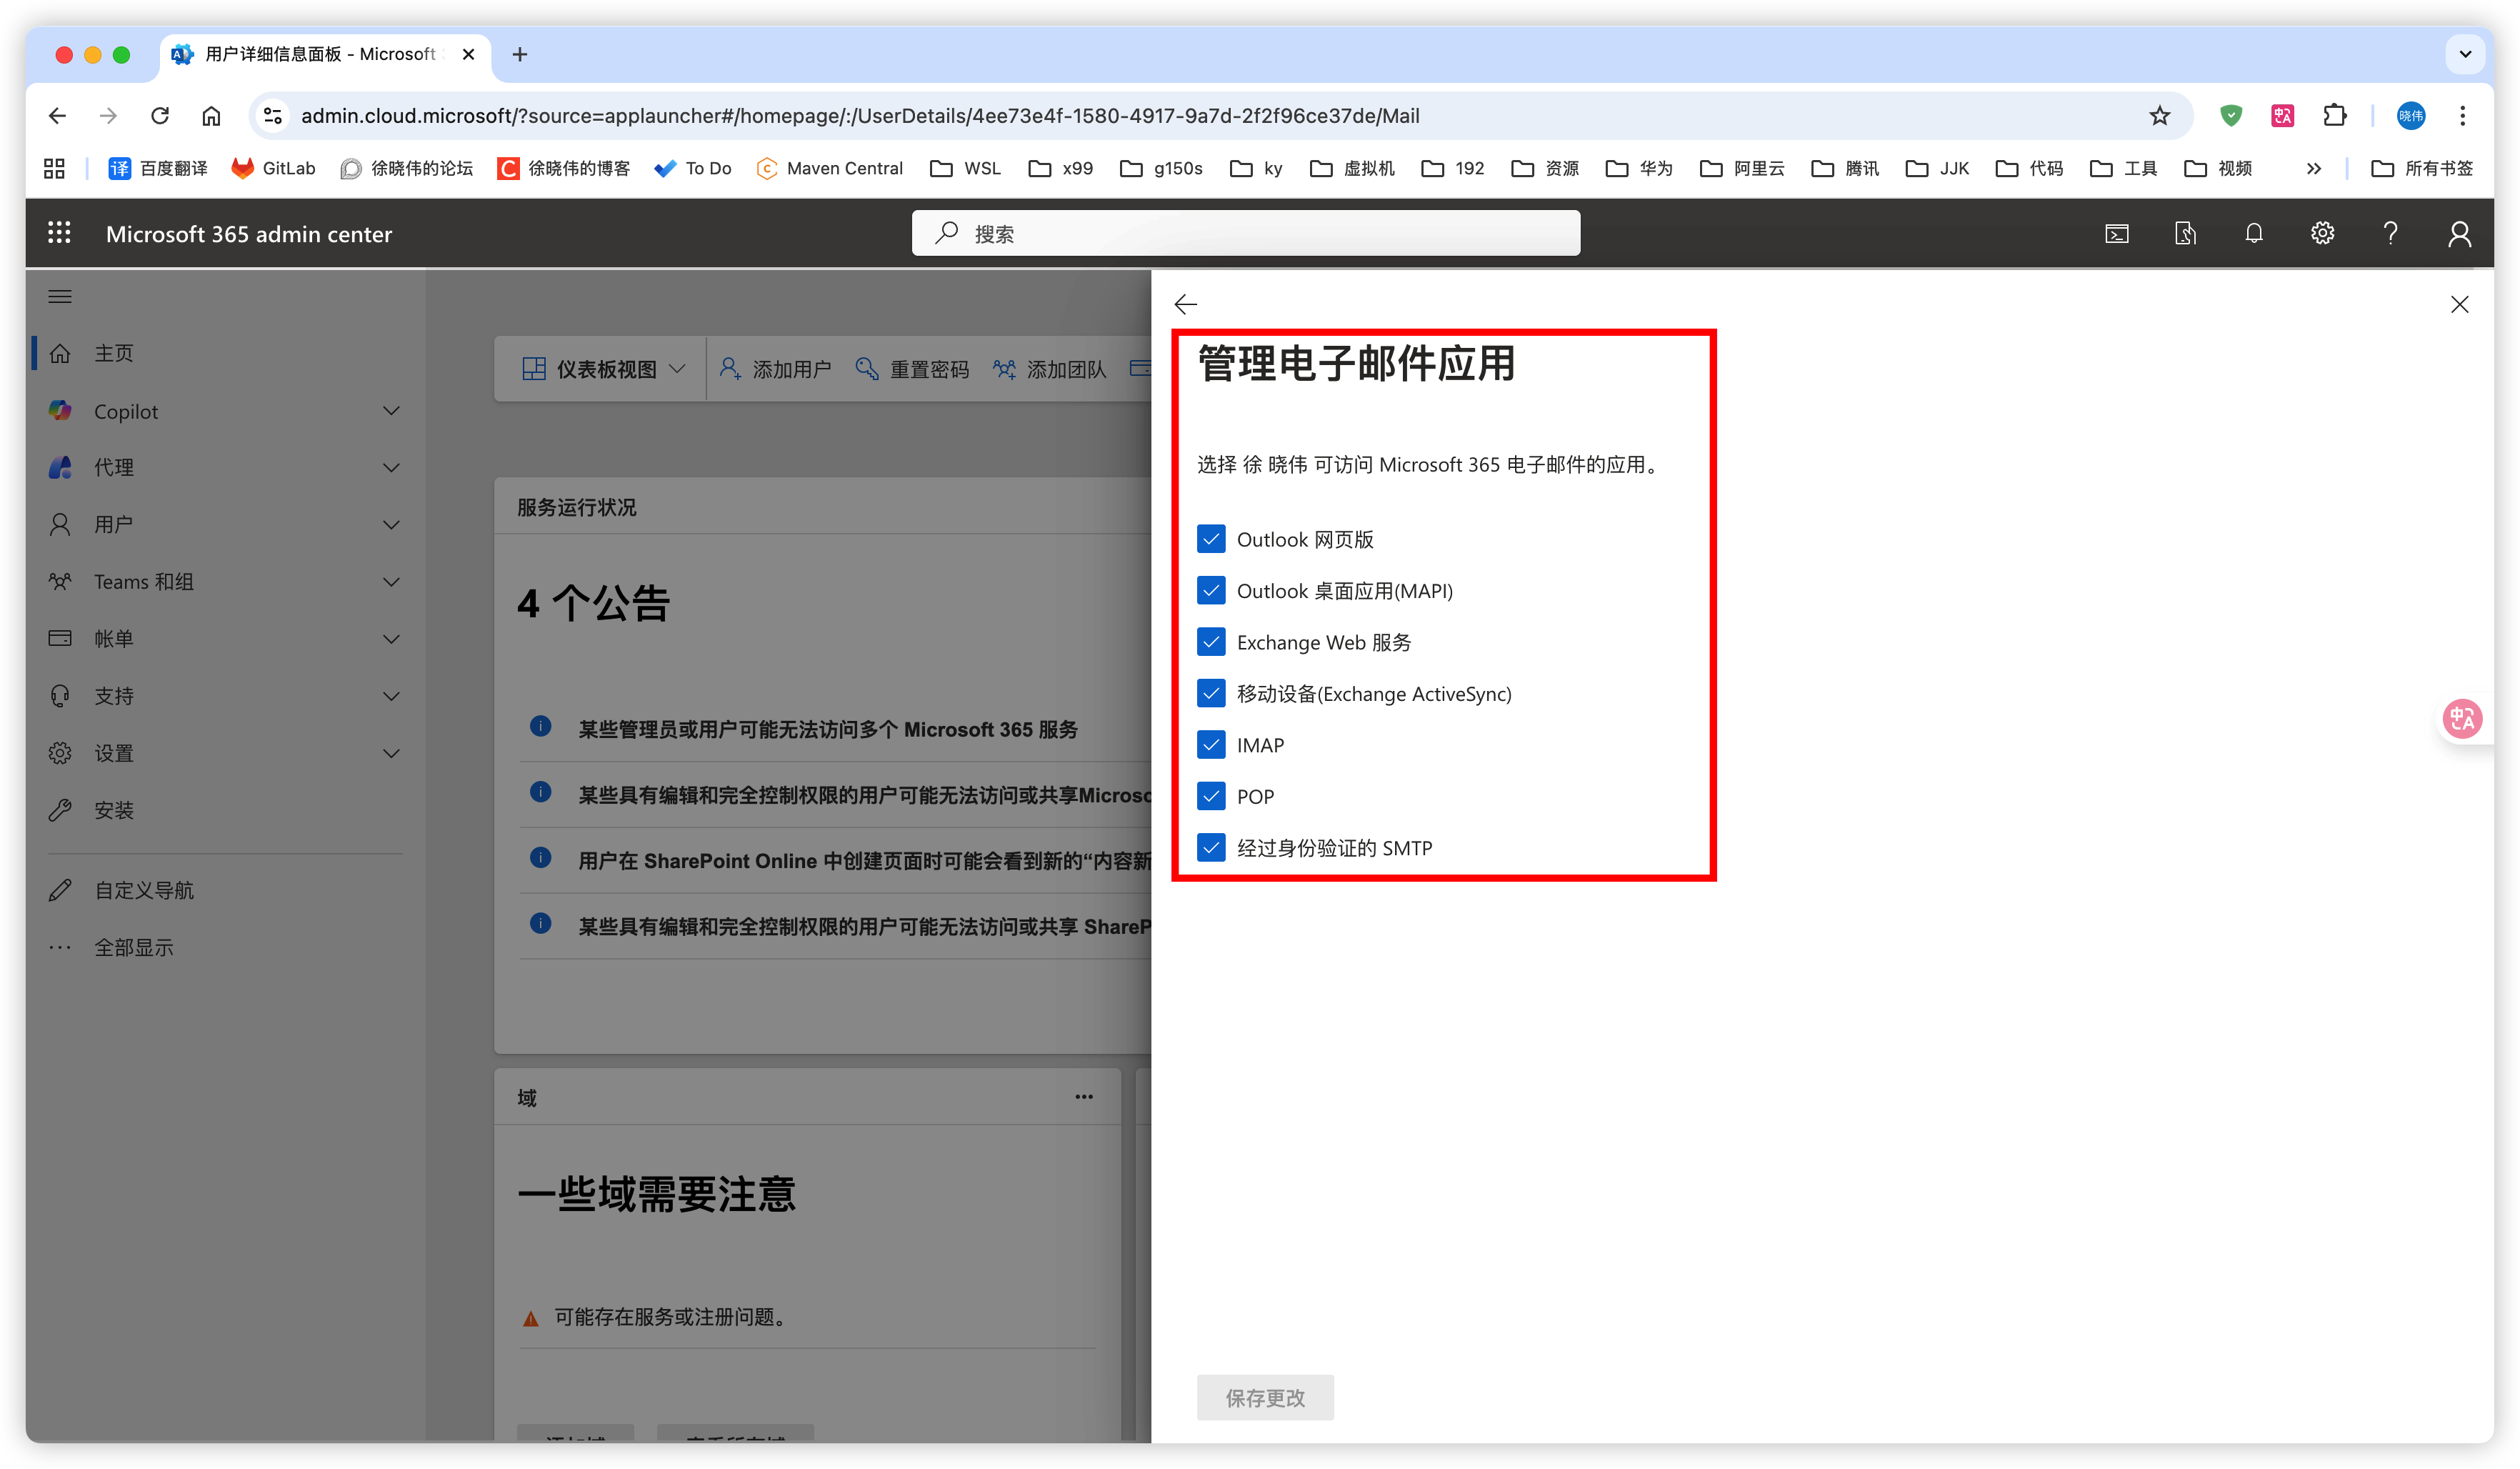Image resolution: width=2520 pixels, height=1469 pixels.
Task: Click the 保存更改 button
Action: point(1265,1397)
